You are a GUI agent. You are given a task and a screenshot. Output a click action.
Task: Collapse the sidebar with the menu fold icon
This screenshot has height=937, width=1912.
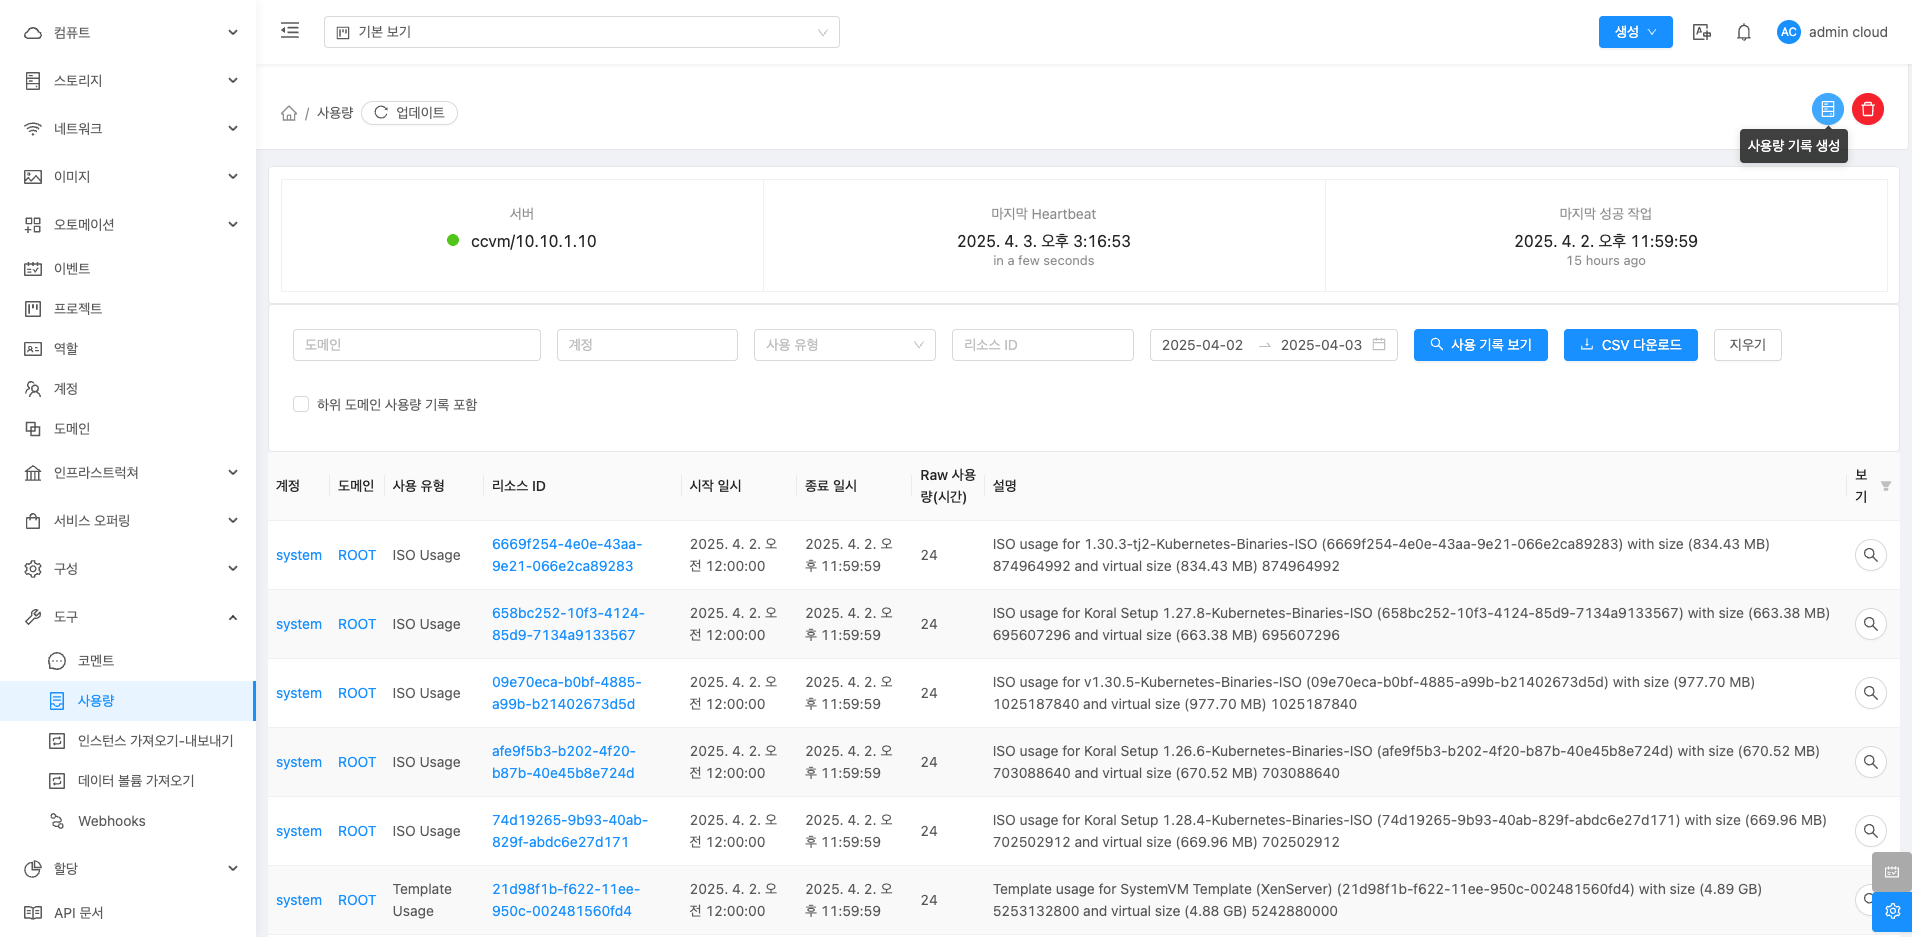click(x=290, y=31)
